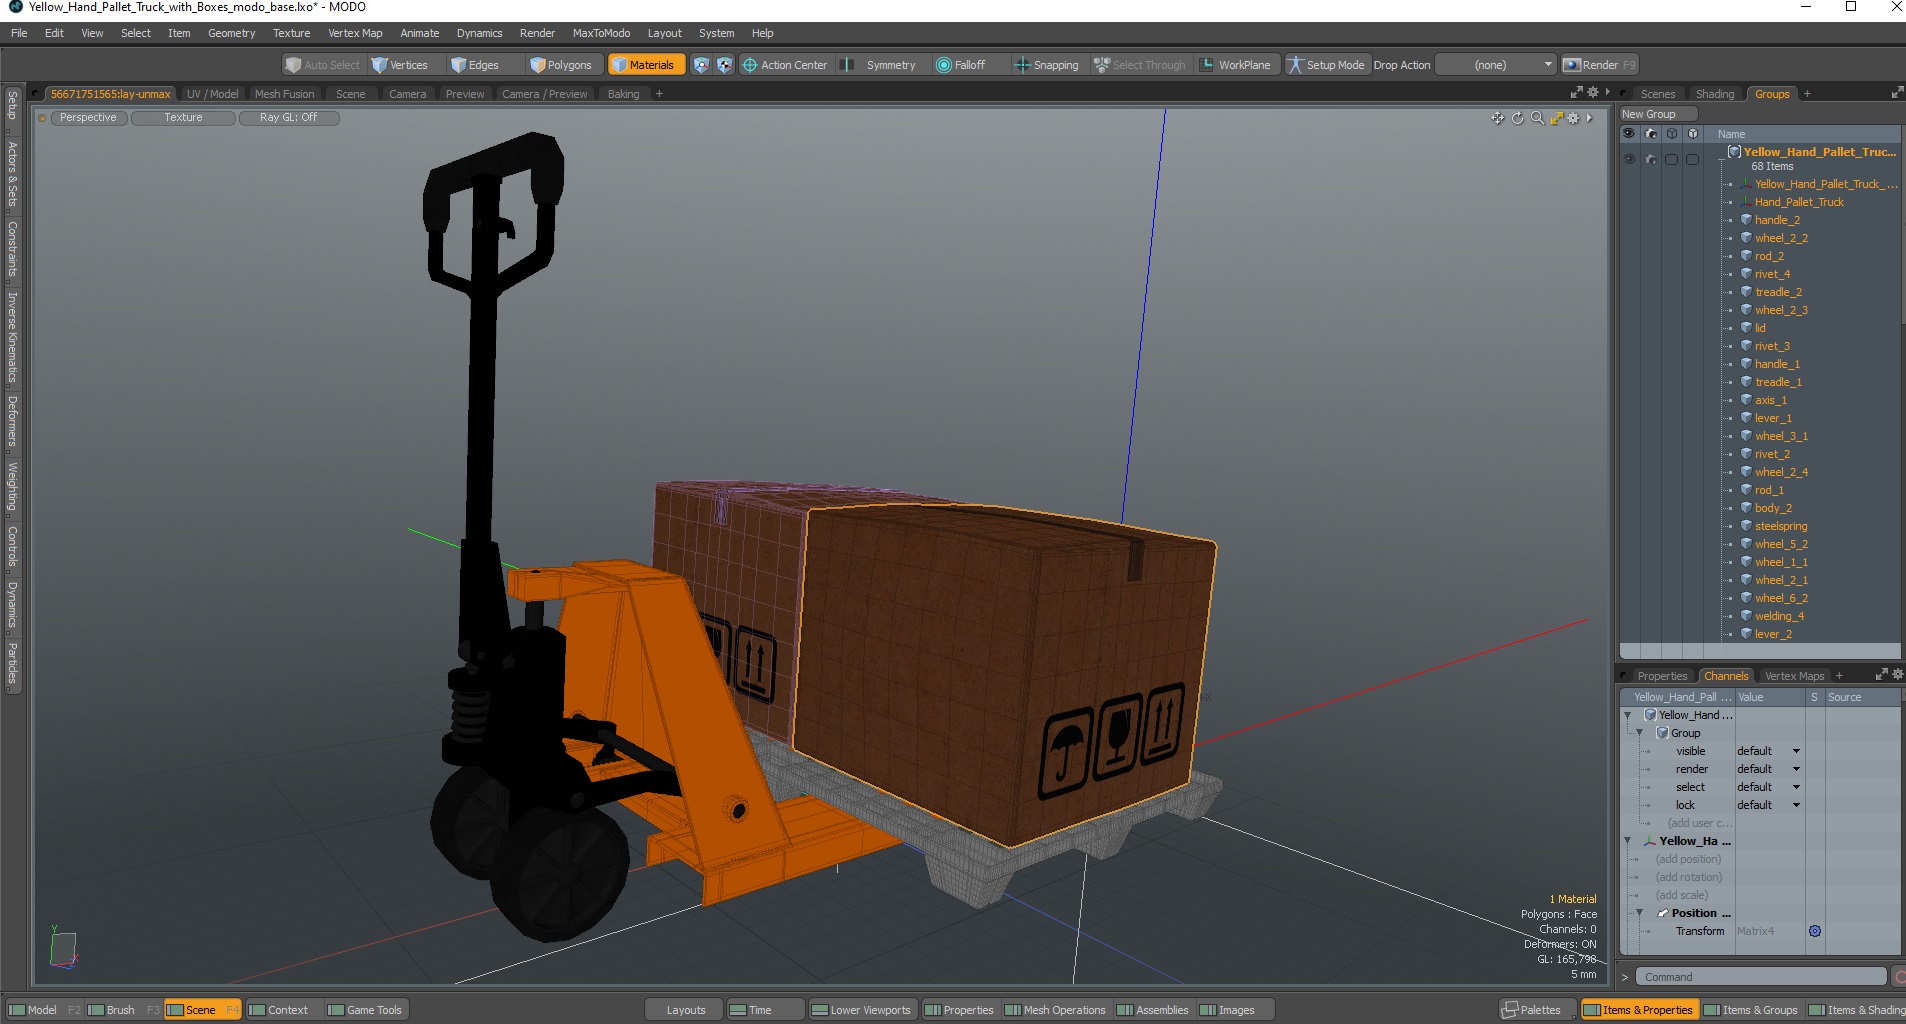The height and width of the screenshot is (1024, 1906).
Task: Open Channels panel gear settings
Action: [1897, 675]
